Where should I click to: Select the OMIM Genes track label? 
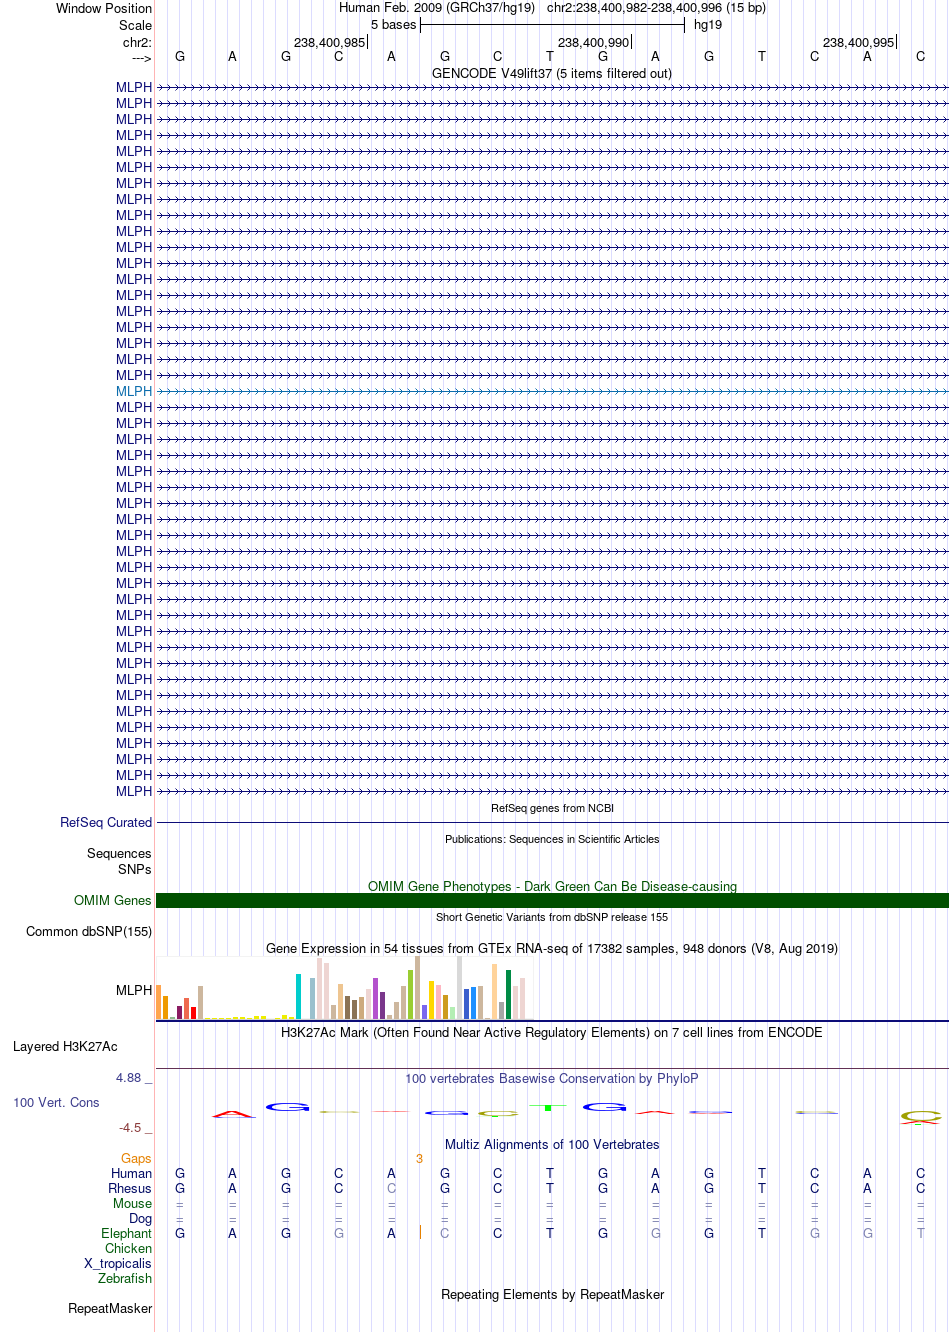(x=113, y=900)
